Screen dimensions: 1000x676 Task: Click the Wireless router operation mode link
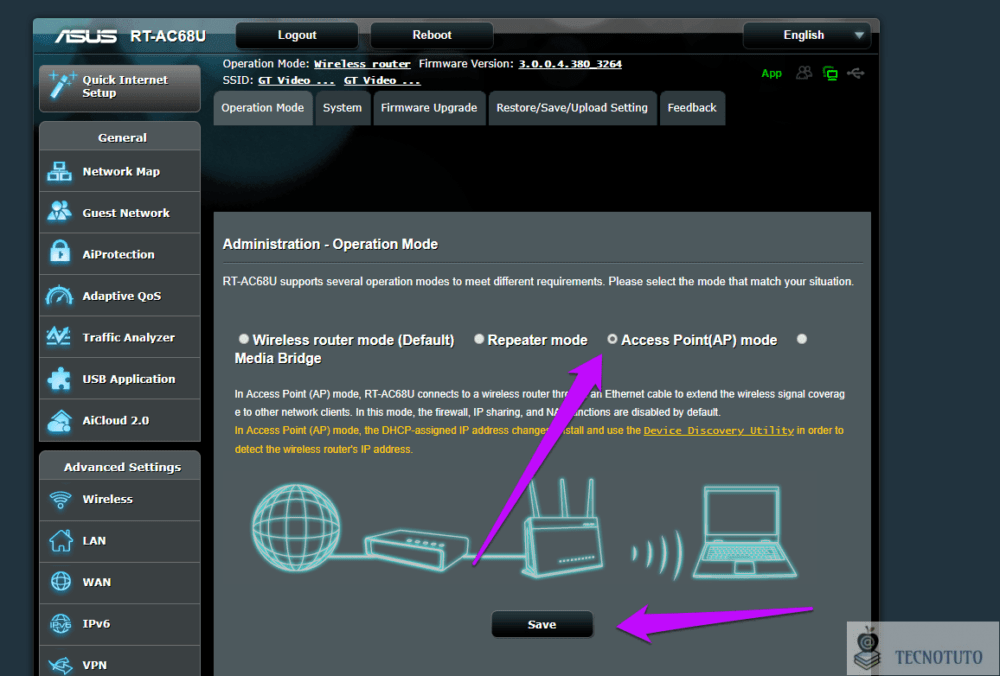362,64
